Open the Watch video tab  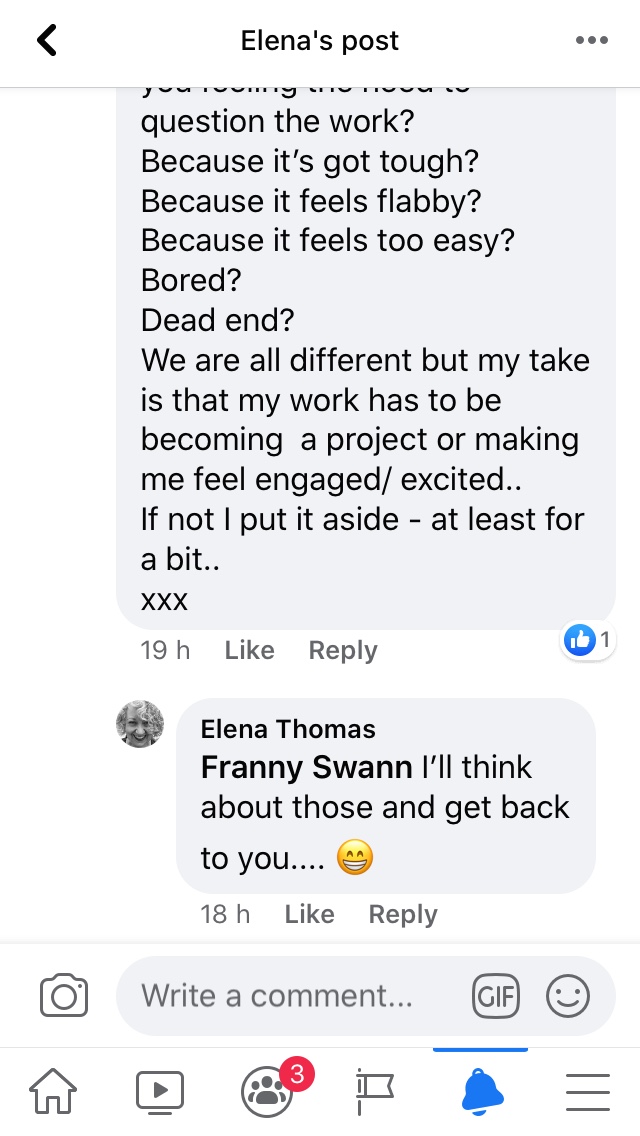tap(160, 1089)
